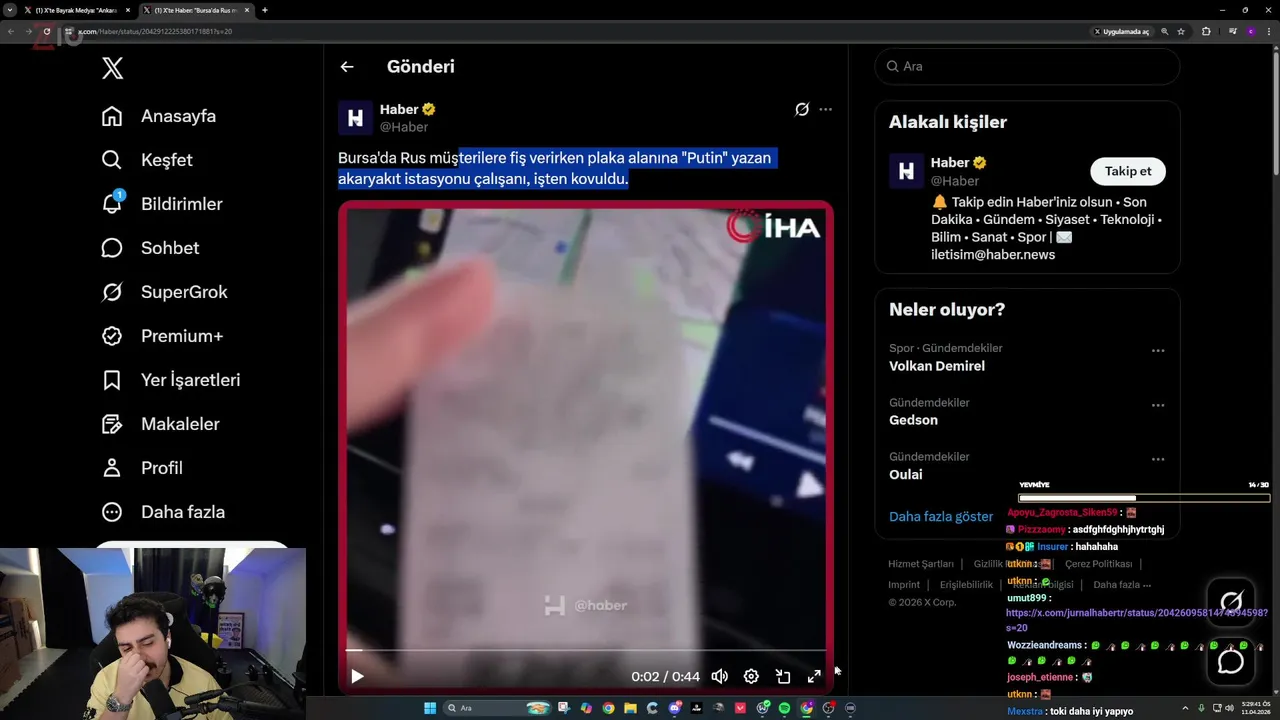Open the browser tab search dropdown
Image resolution: width=1280 pixels, height=720 pixels.
pos(10,10)
